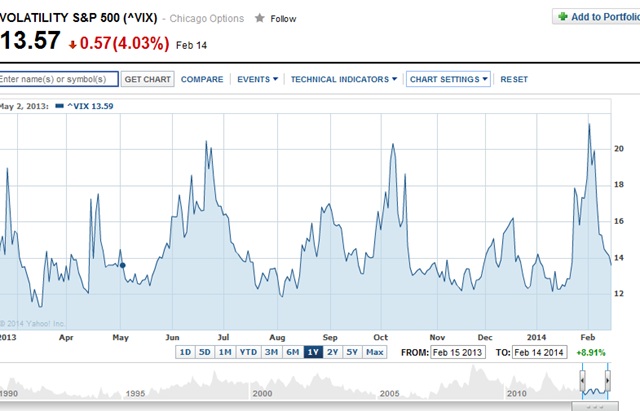Expand the Technical Indicators menu
This screenshot has width=640, height=411.
[344, 79]
